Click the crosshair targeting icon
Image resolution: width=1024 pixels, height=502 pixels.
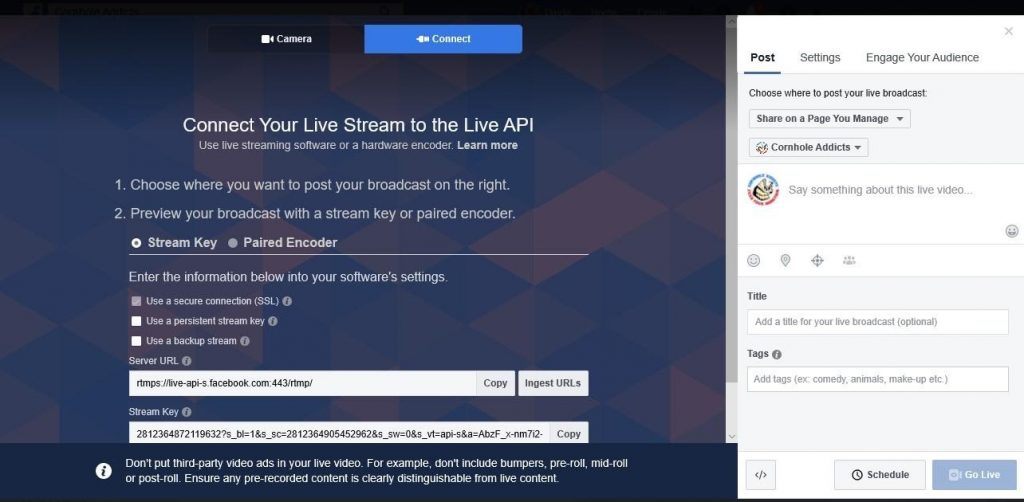tap(817, 260)
